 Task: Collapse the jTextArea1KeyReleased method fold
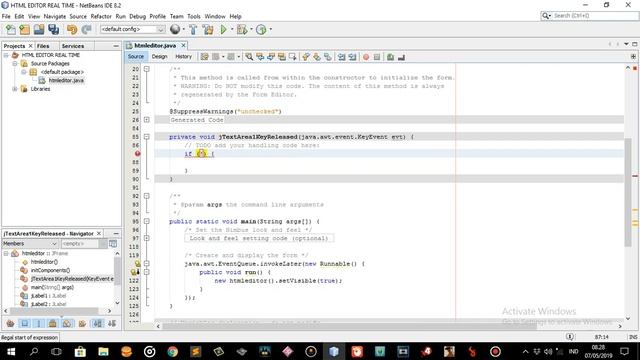(x=147, y=137)
